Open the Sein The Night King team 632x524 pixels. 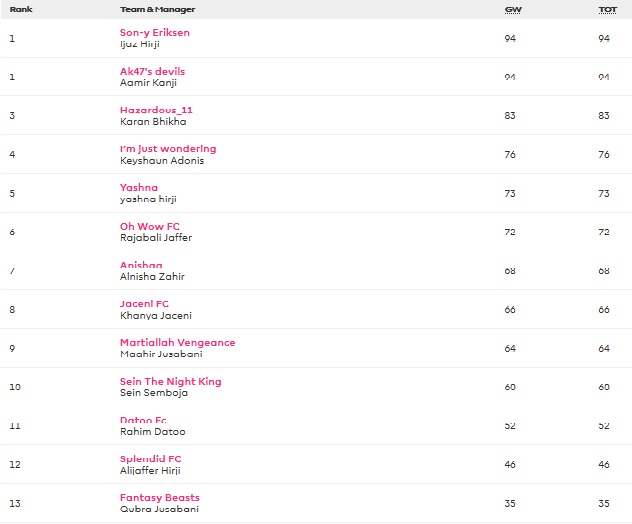[170, 381]
